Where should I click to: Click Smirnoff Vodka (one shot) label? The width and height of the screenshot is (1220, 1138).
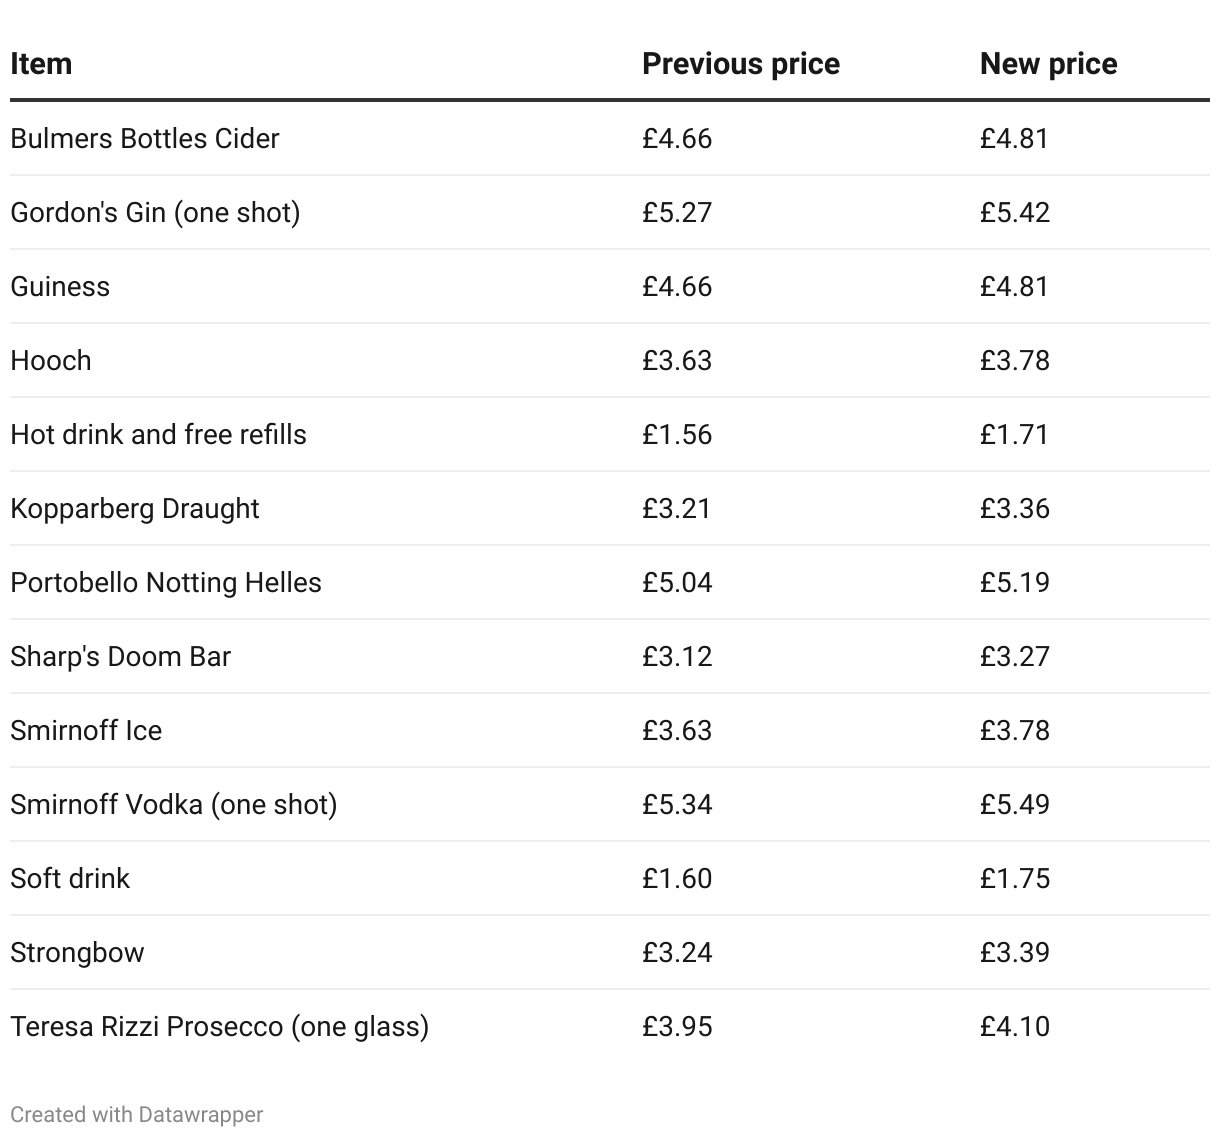pyautogui.click(x=174, y=804)
